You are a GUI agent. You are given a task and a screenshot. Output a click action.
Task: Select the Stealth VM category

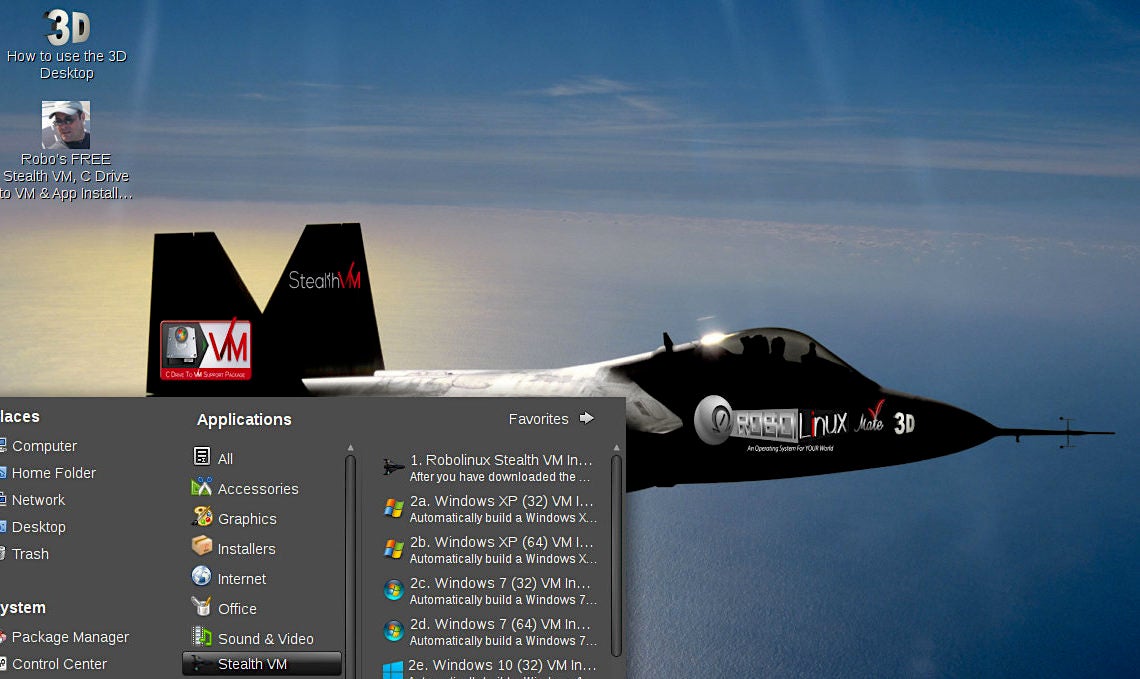tap(262, 664)
